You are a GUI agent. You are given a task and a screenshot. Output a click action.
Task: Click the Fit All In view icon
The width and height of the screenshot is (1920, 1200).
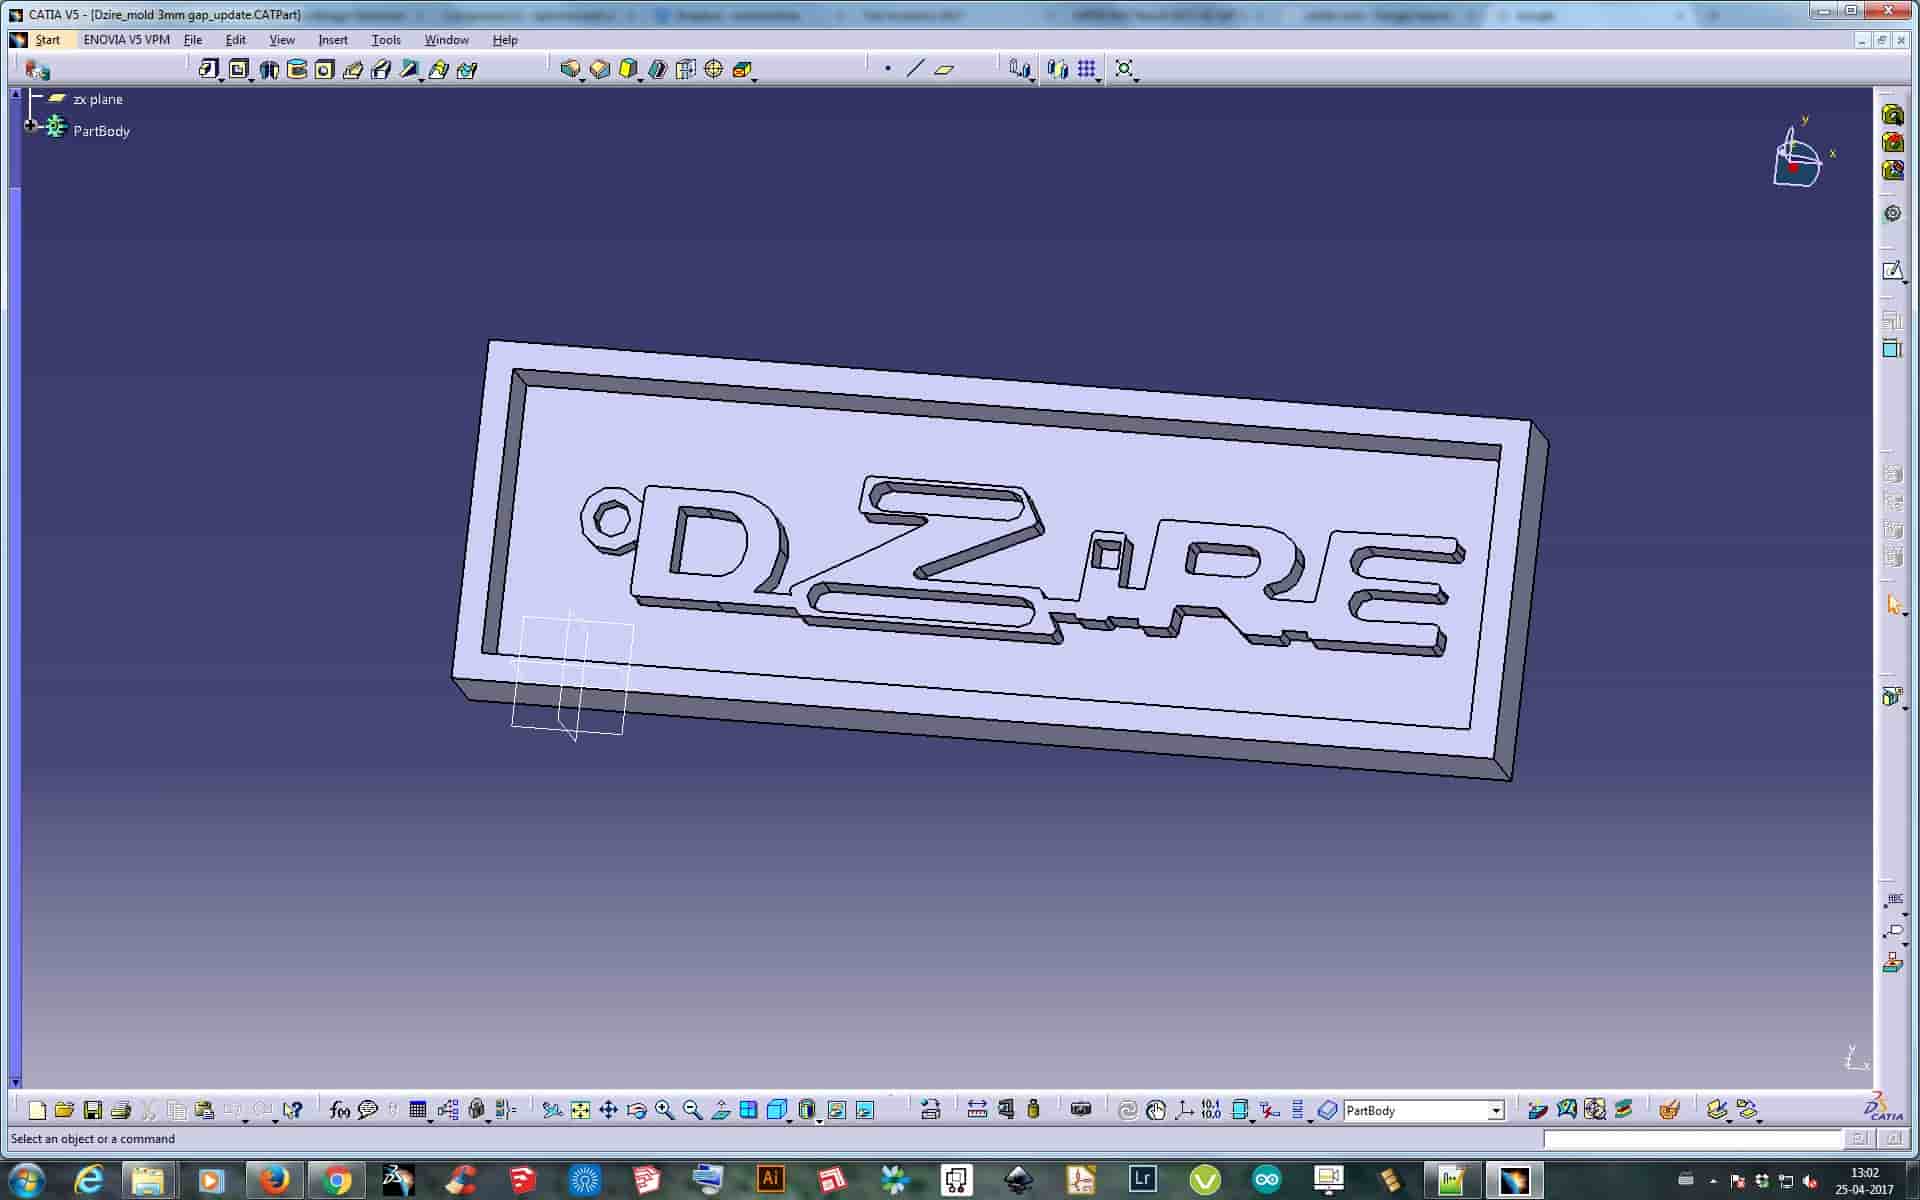tap(580, 1110)
